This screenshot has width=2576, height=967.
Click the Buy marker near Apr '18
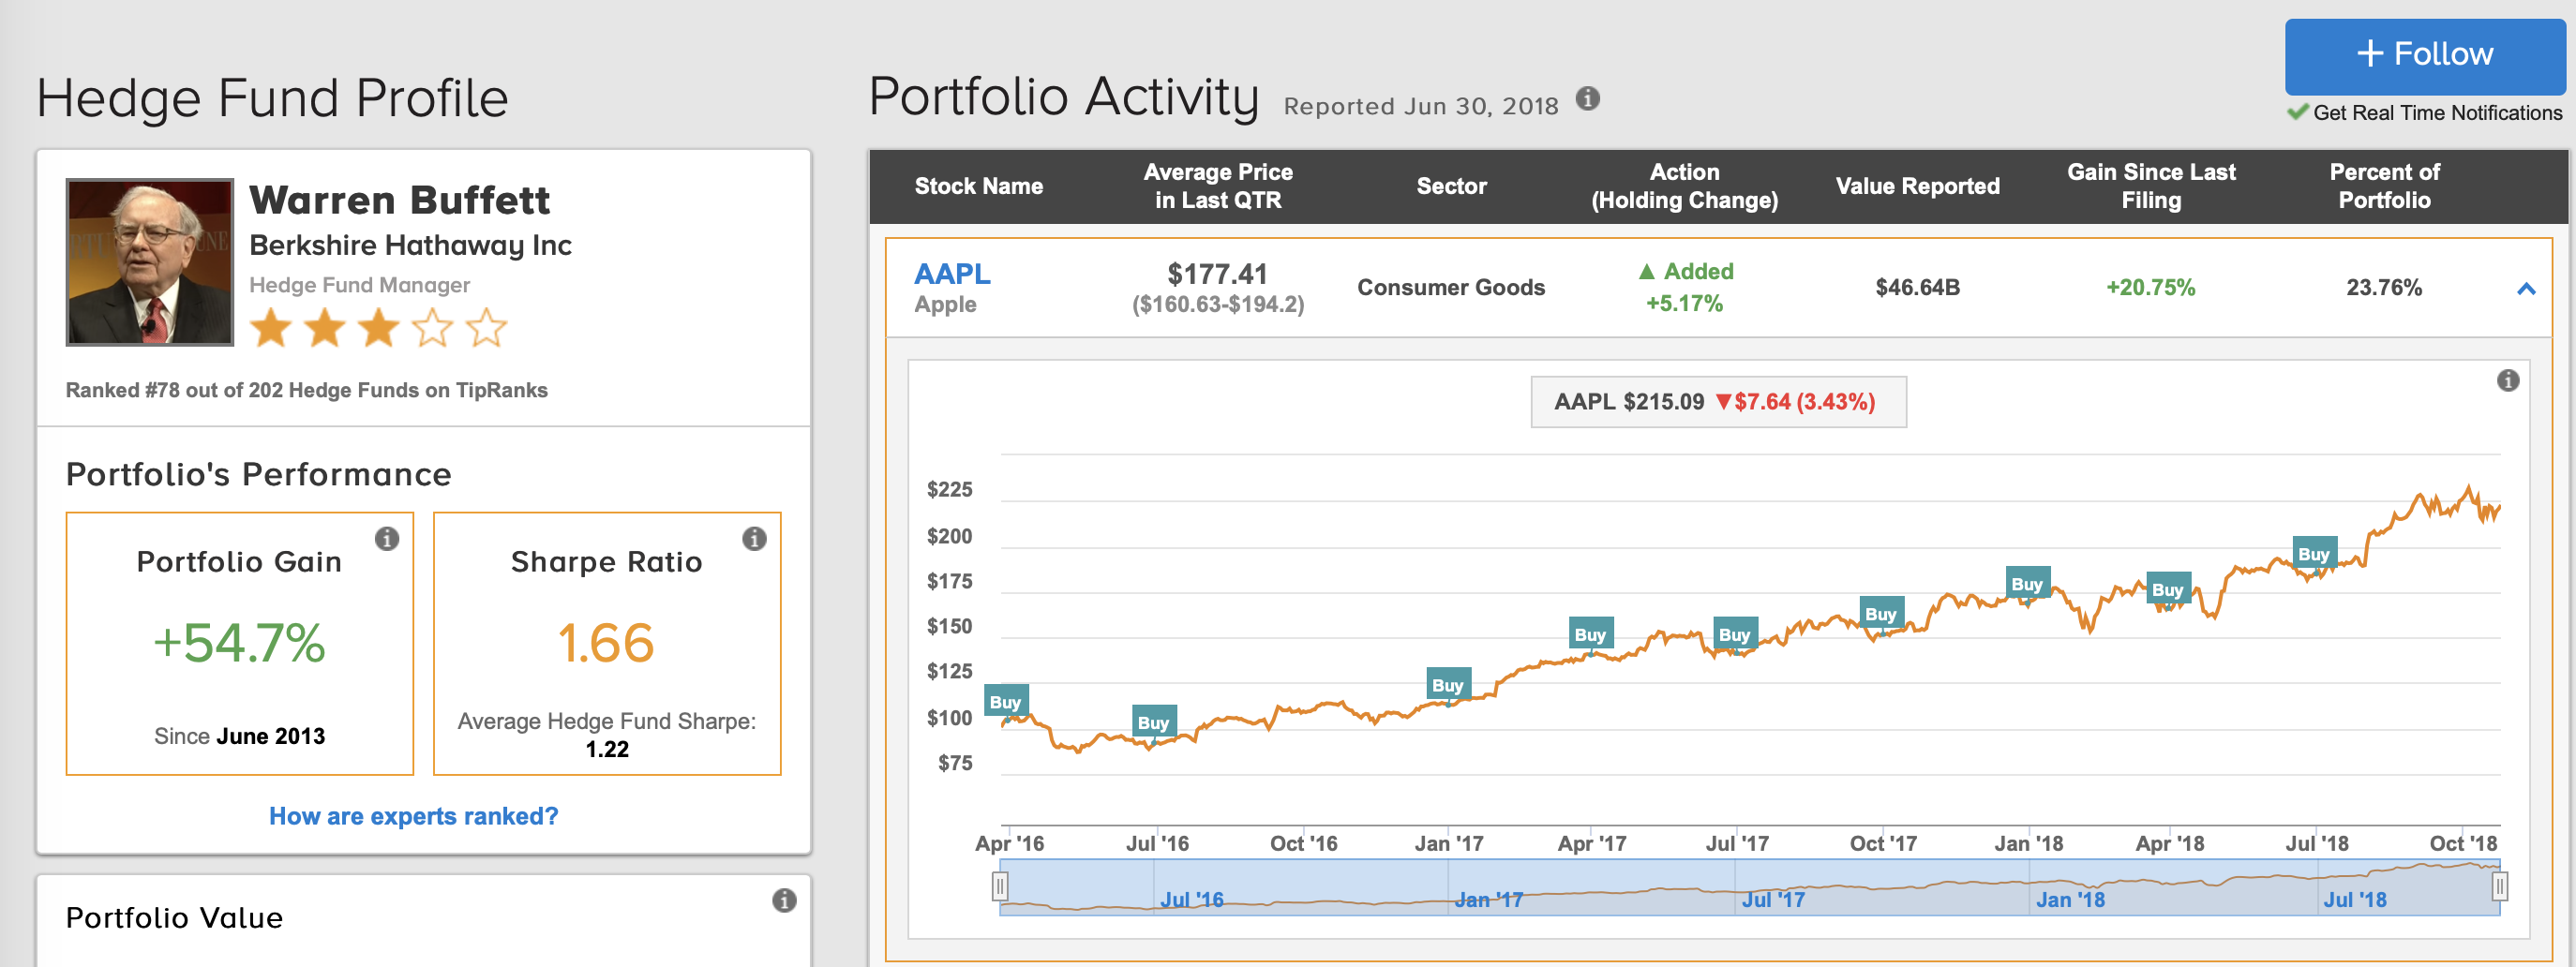click(2168, 589)
